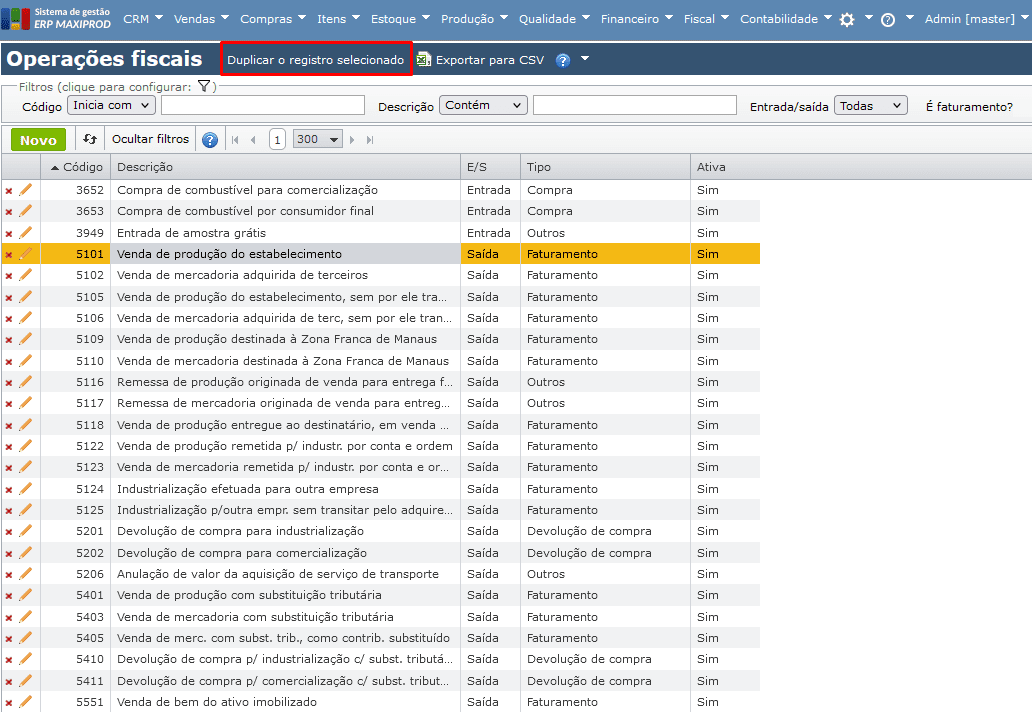
Task: Open the page size 300 dropdown
Action: (317, 140)
